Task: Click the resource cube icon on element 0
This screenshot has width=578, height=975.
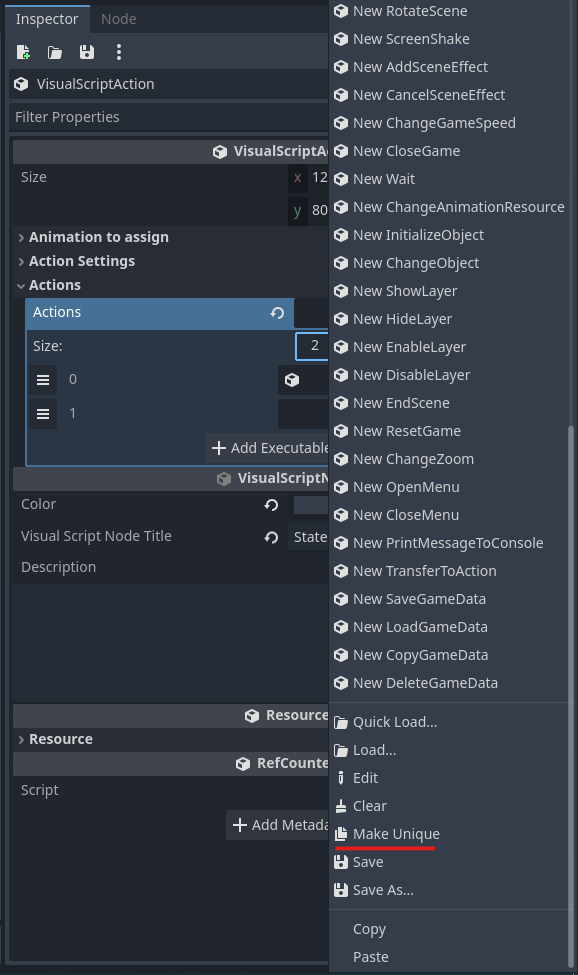Action: click(292, 380)
